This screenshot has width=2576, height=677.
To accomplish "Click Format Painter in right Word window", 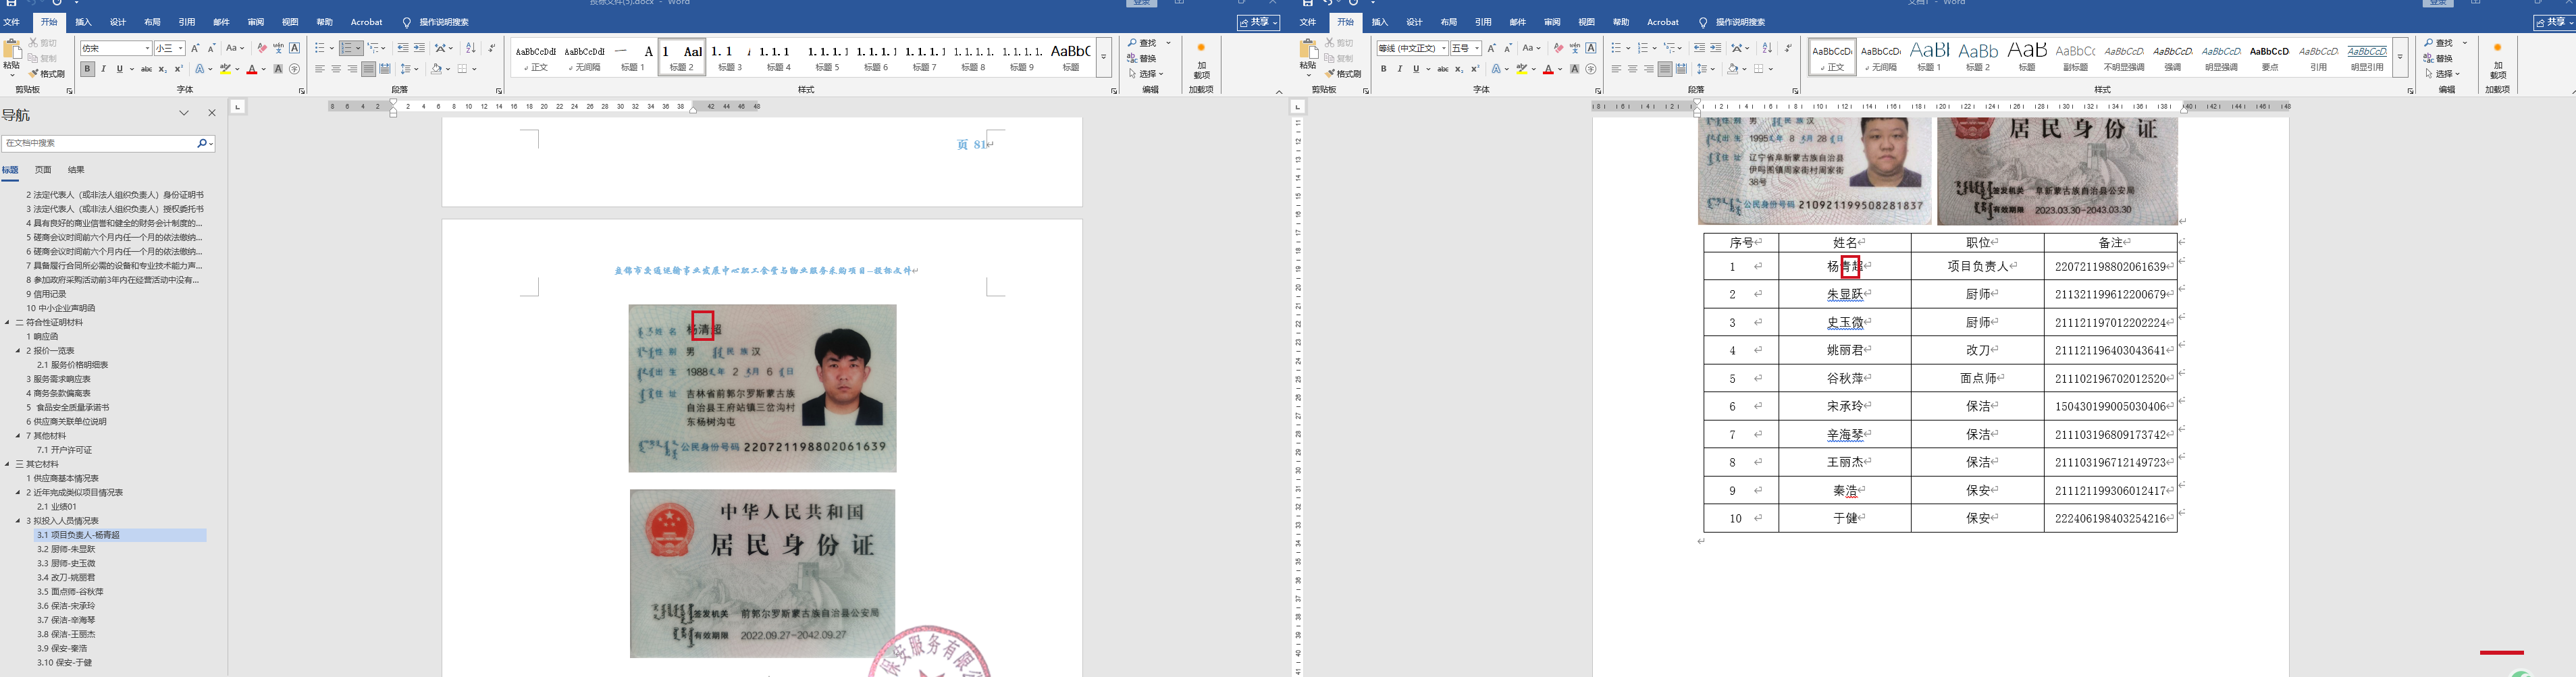I will 1343,74.
